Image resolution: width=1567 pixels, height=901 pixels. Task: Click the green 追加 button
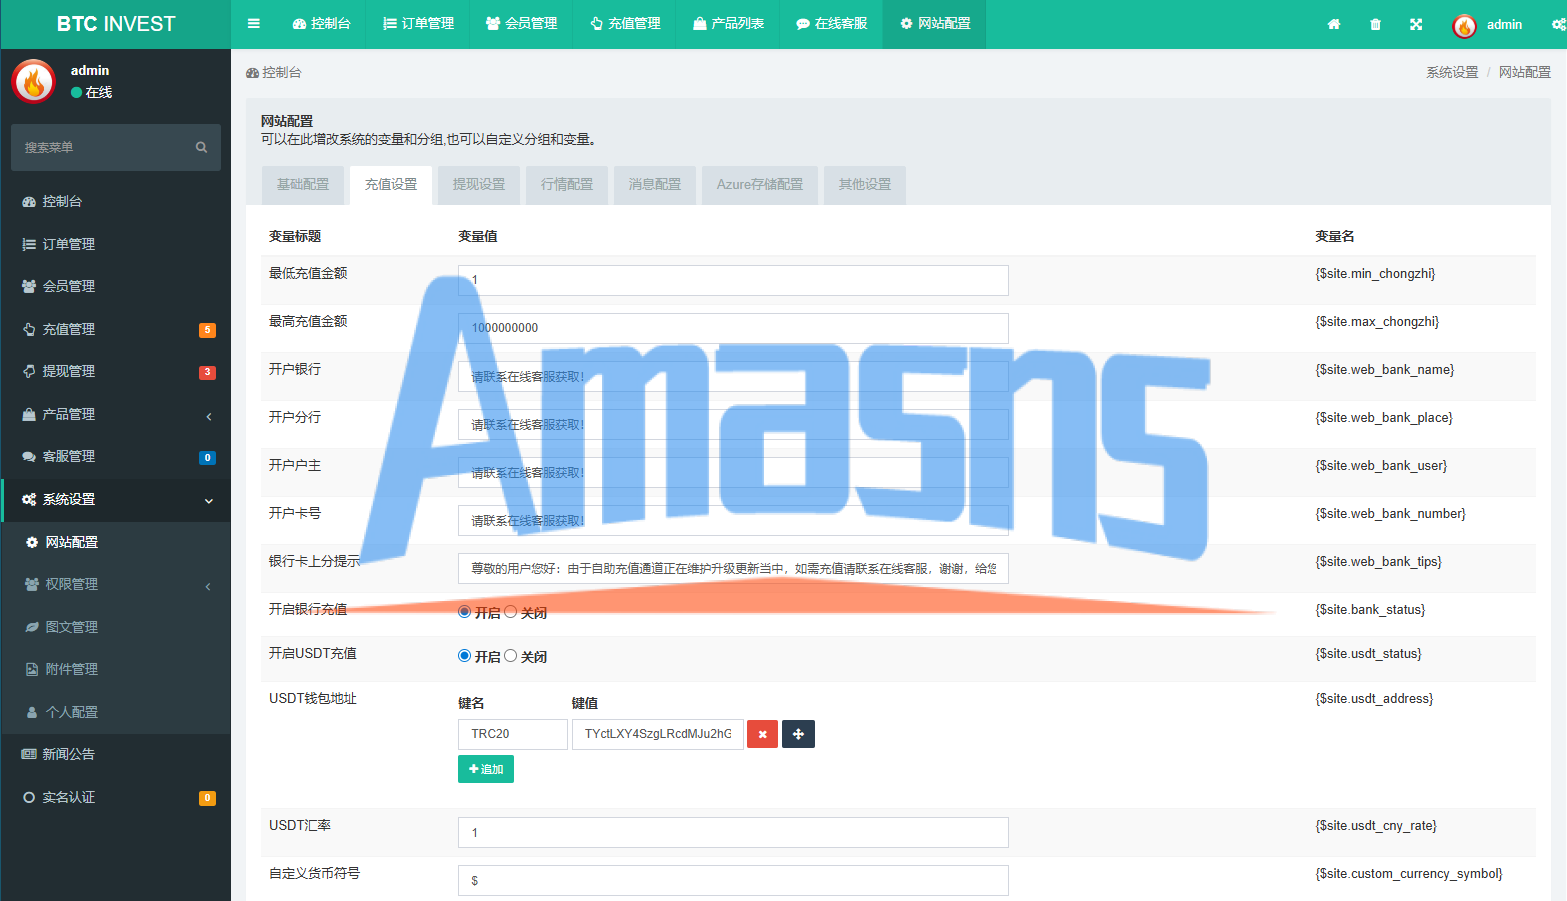486,769
